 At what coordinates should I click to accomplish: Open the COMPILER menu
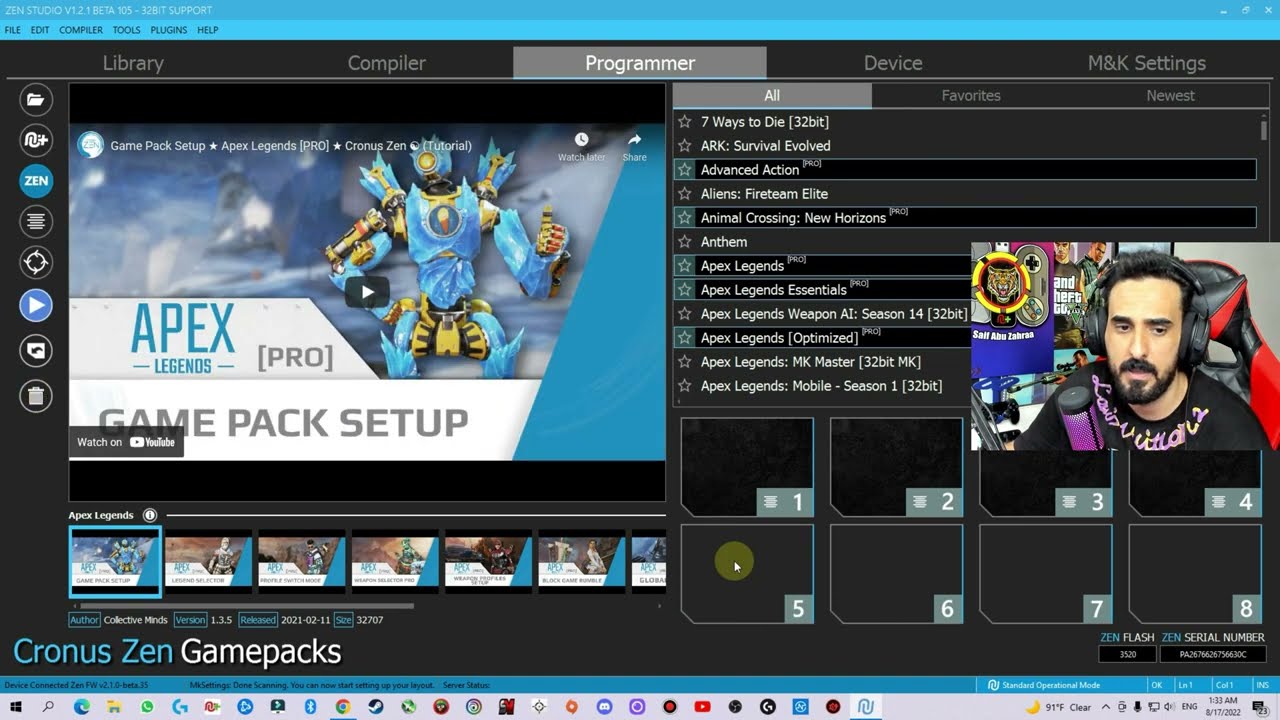[81, 30]
